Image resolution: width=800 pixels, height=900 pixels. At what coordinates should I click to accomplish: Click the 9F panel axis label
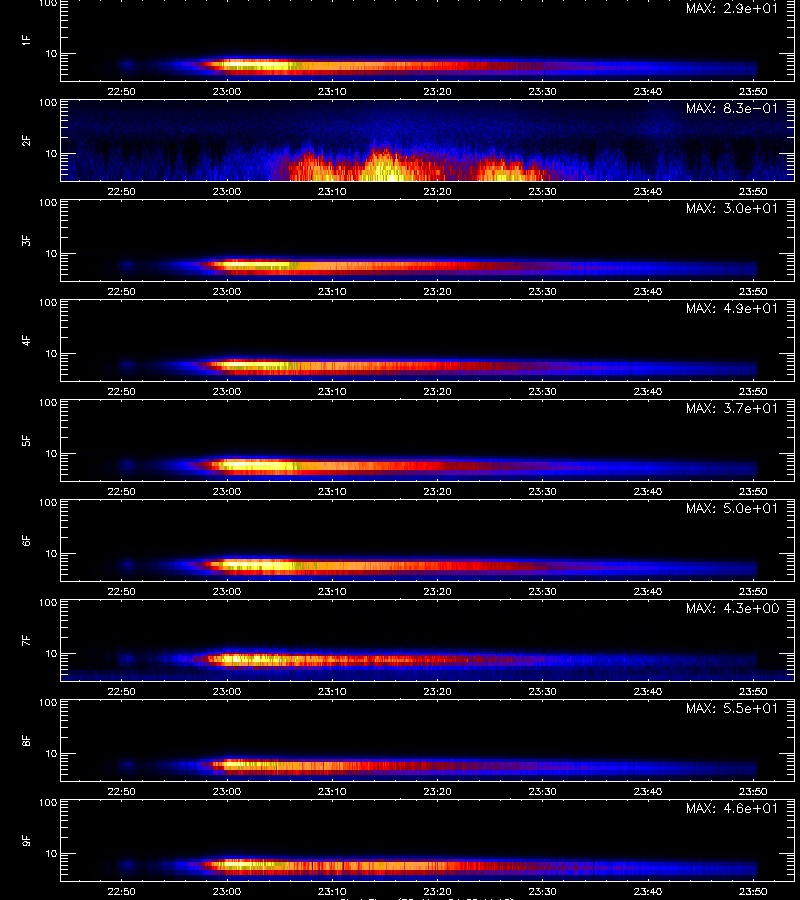point(26,840)
